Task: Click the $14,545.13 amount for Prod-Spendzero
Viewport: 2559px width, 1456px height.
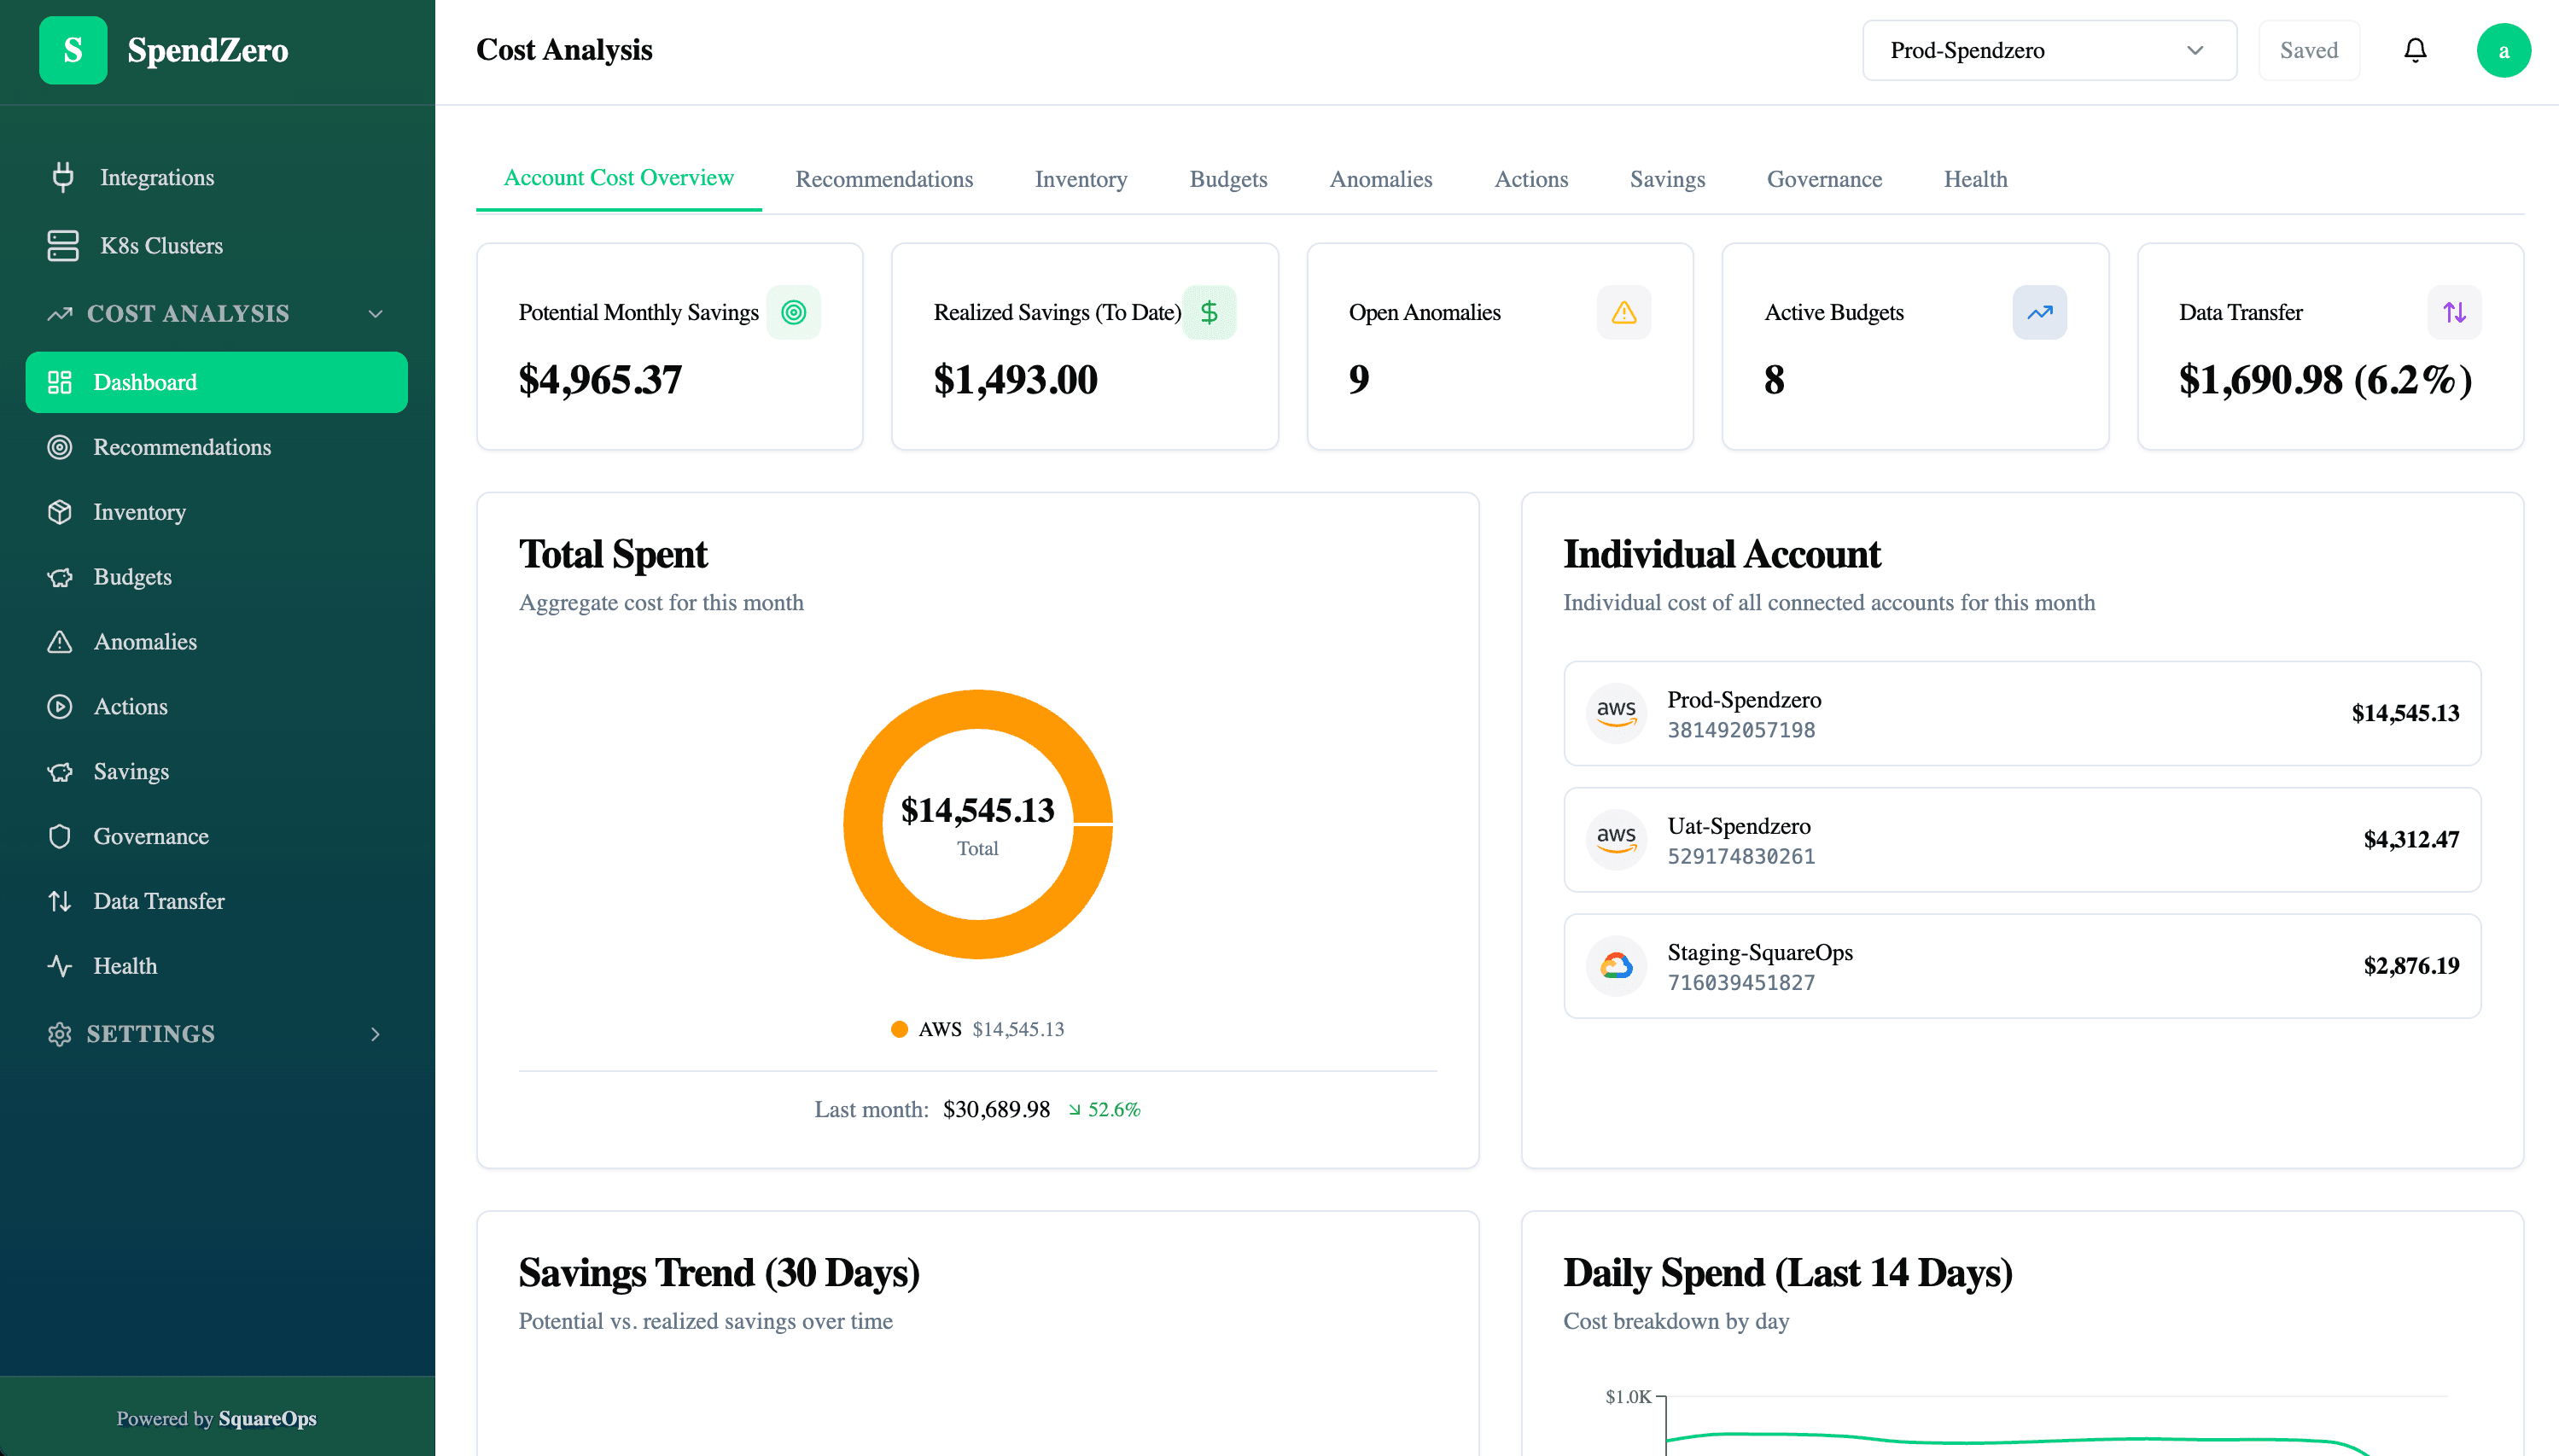Action: coord(2405,713)
